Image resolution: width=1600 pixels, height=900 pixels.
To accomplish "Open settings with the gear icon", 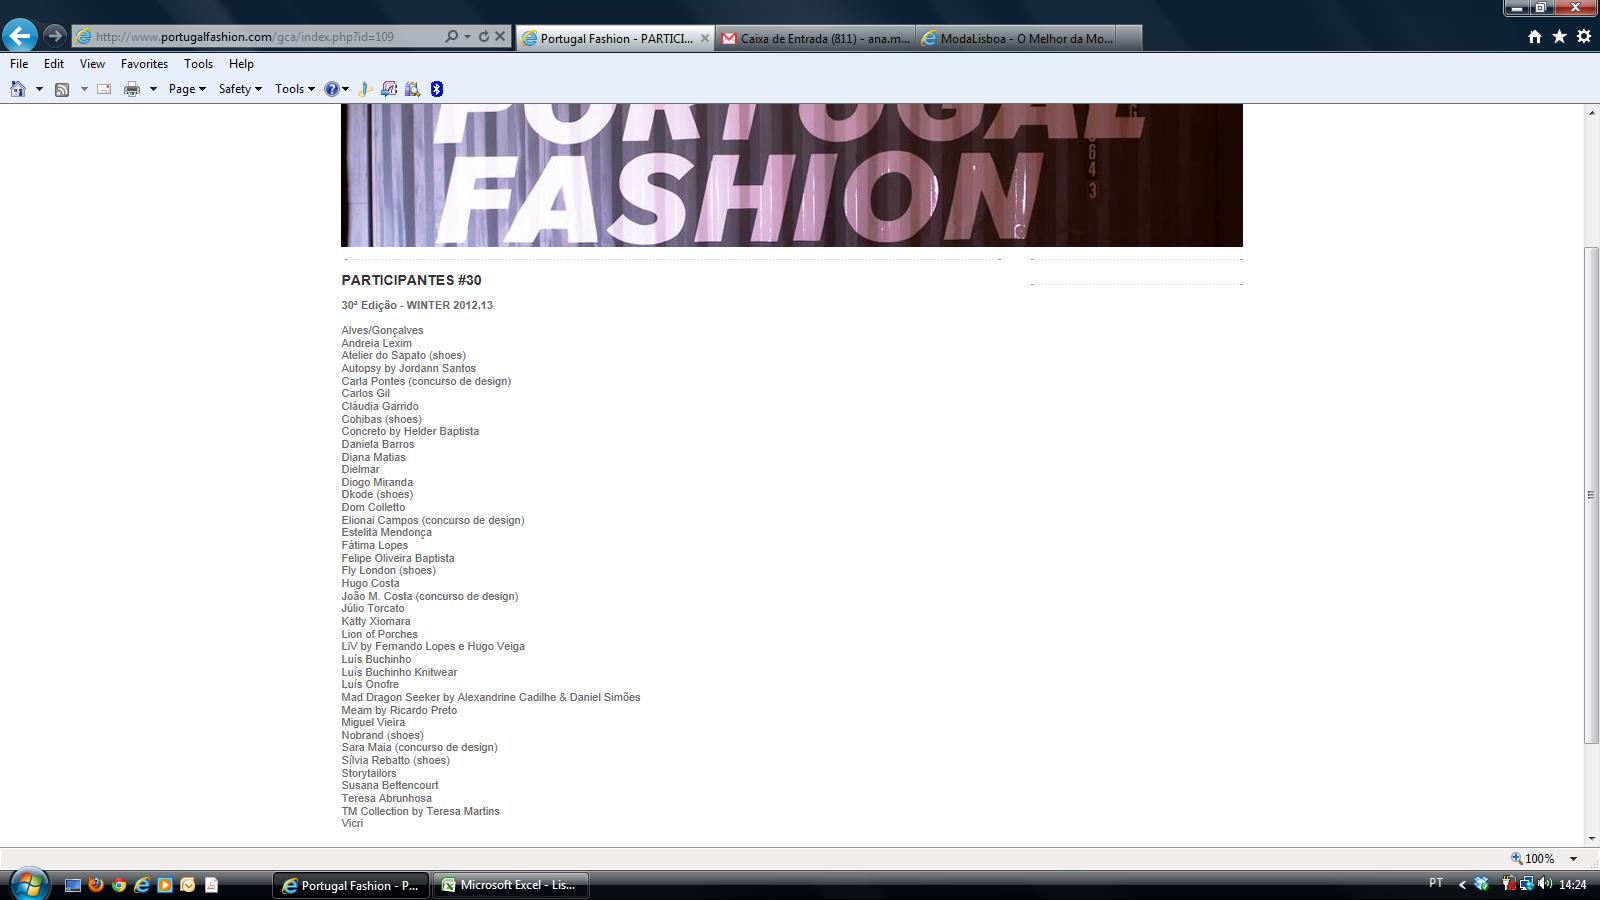I will click(1584, 37).
